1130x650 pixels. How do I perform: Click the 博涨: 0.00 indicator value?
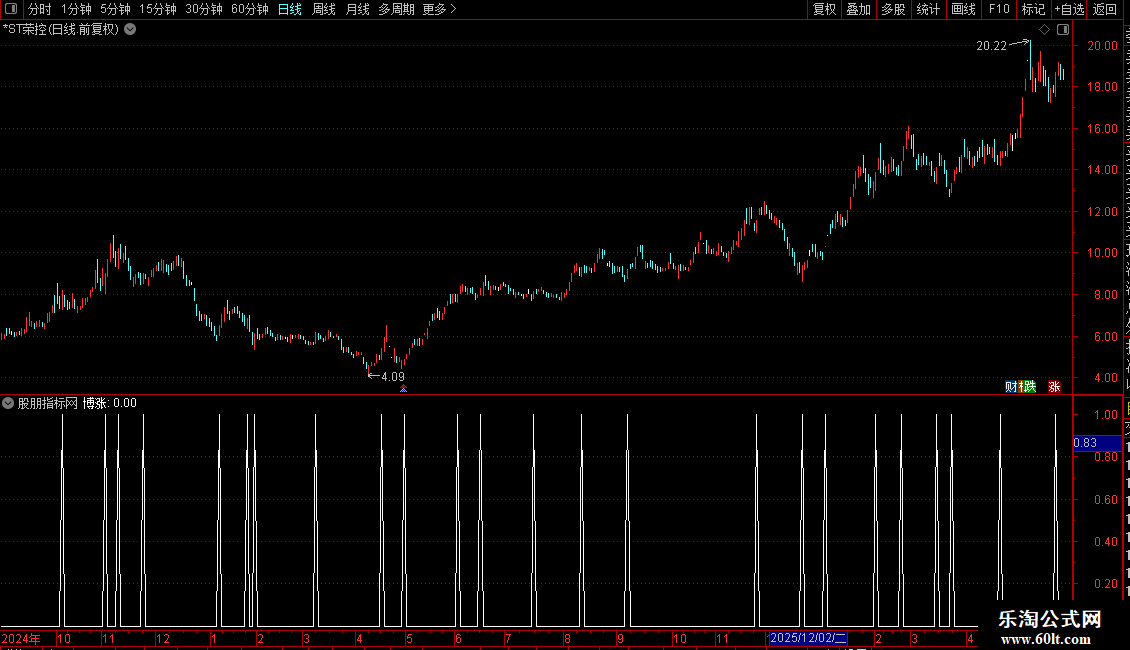click(x=110, y=403)
